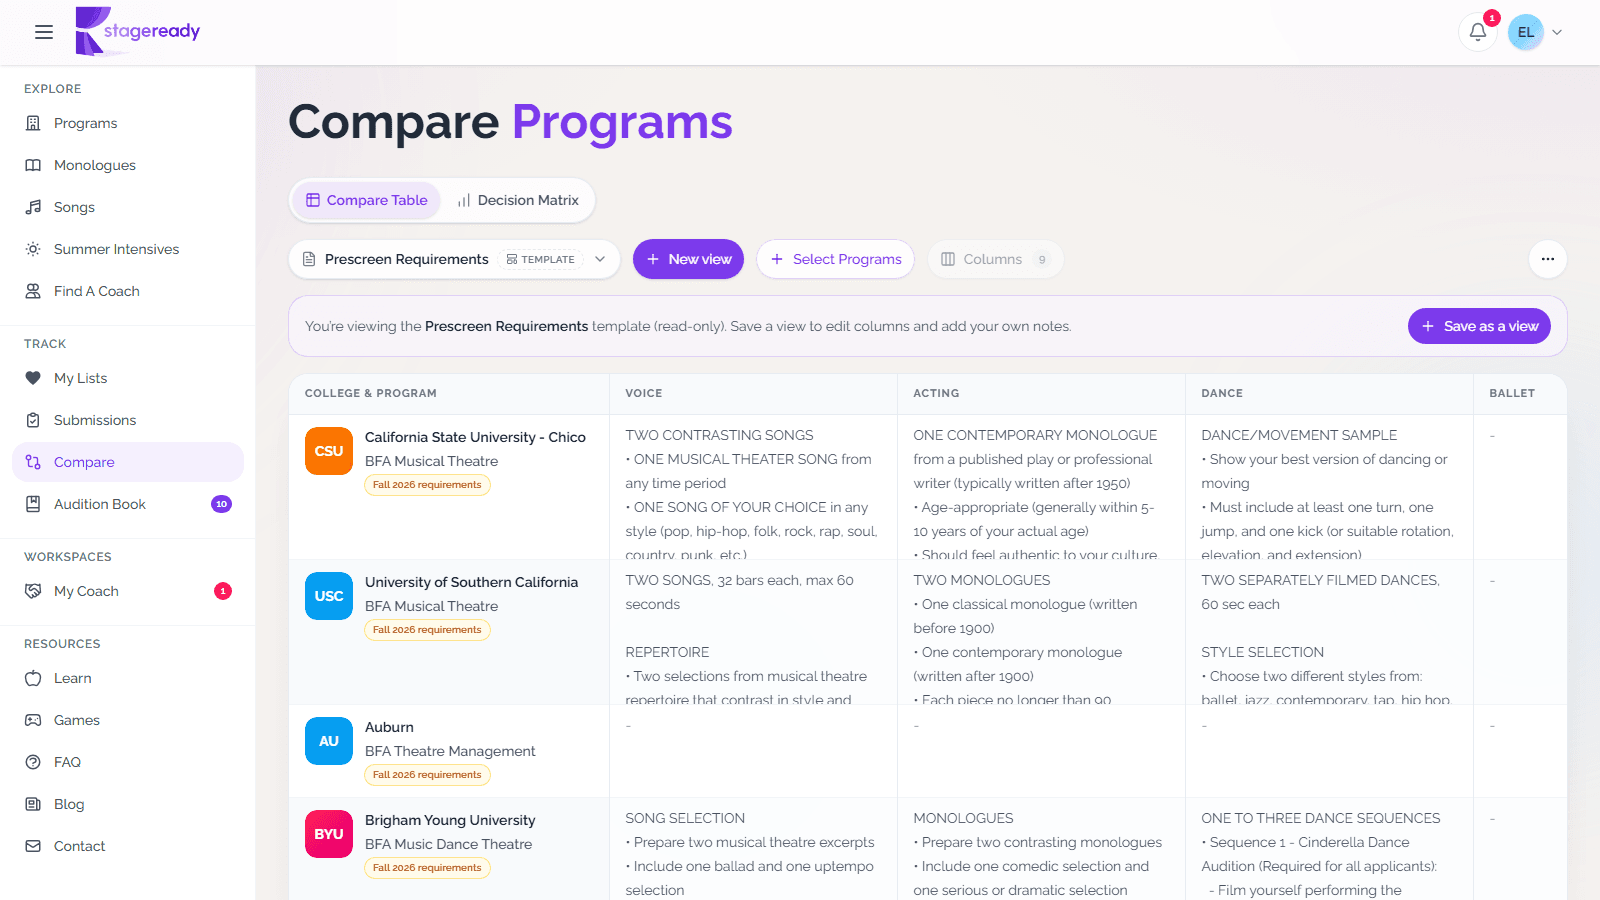Click the DANCE column header
Viewport: 1600px width, 900px height.
[x=1222, y=393]
